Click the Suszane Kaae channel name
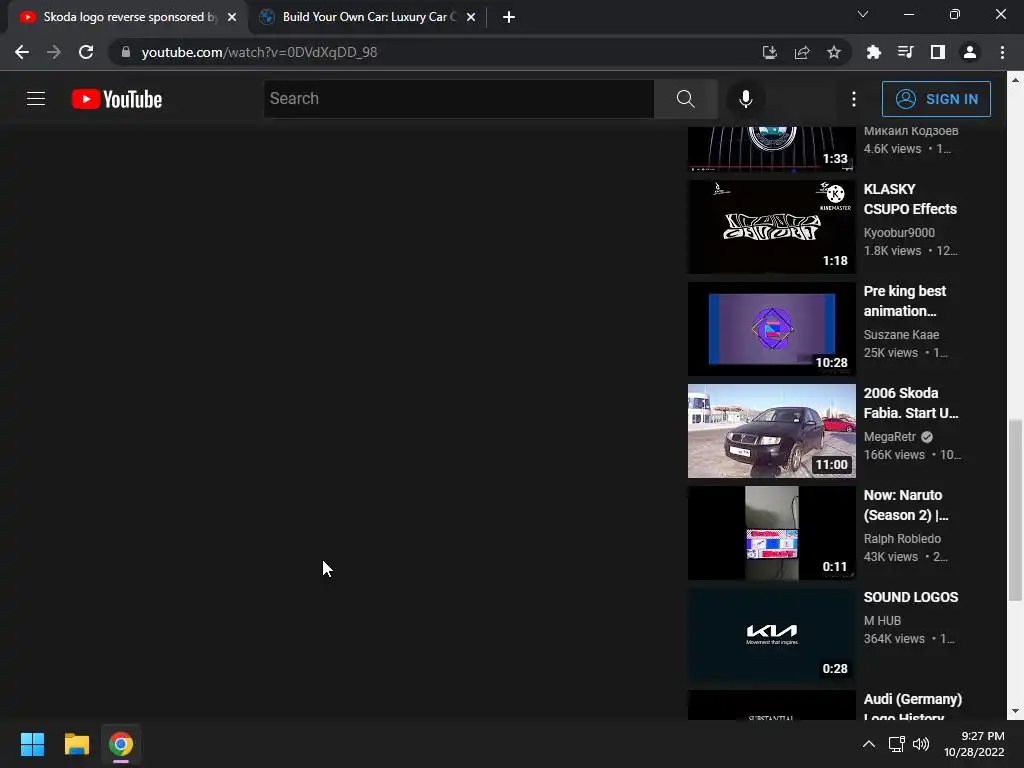The width and height of the screenshot is (1024, 768). point(901,334)
